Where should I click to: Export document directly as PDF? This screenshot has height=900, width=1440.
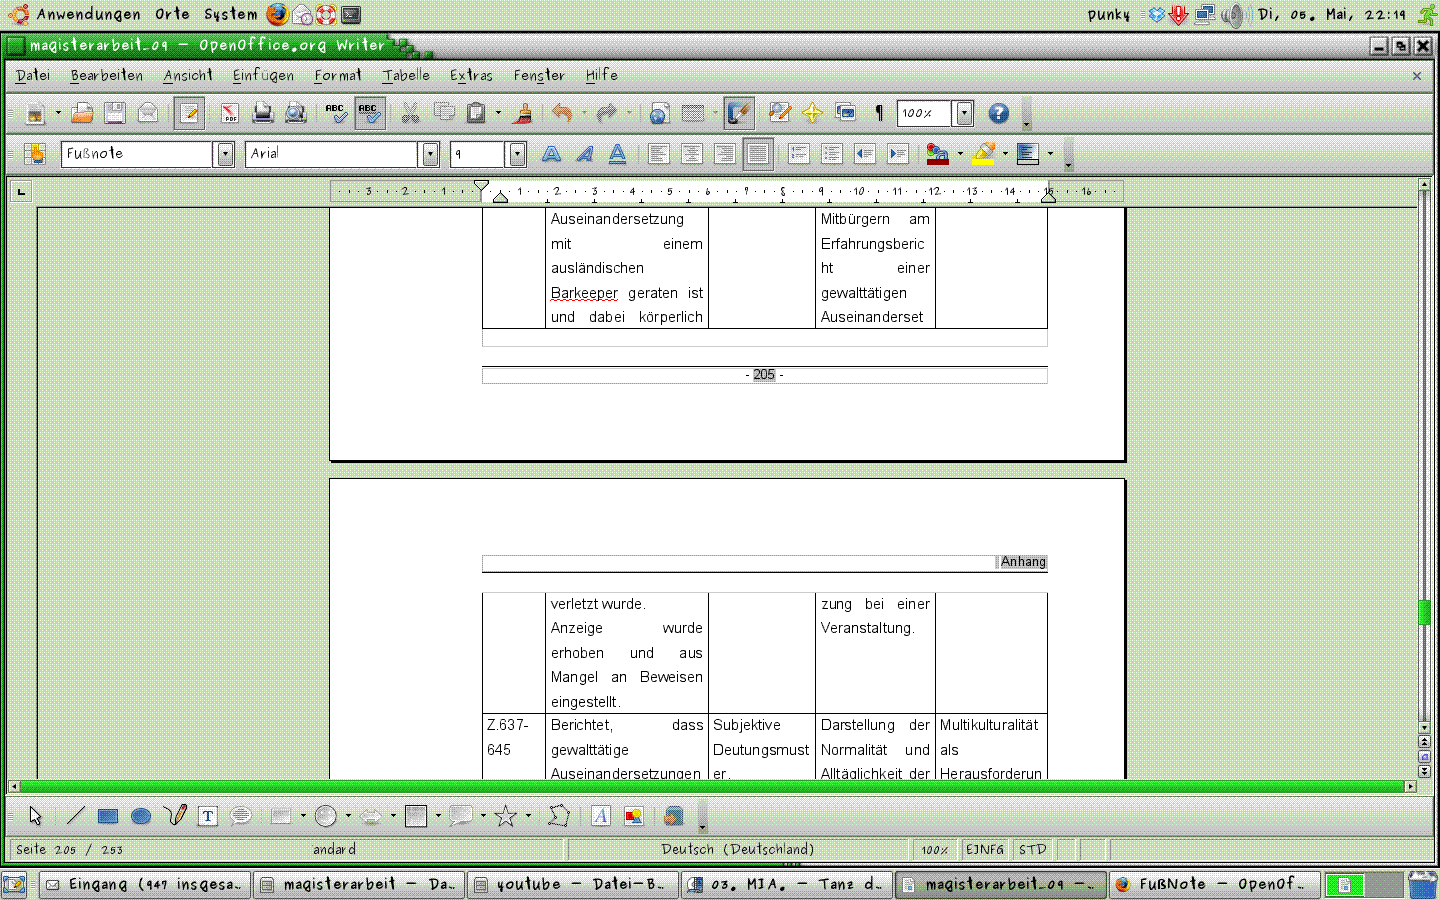tap(229, 114)
